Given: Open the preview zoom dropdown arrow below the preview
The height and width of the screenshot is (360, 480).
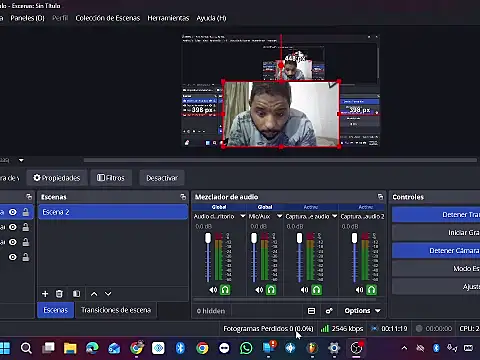Looking at the screenshot, I should (x=21, y=160).
